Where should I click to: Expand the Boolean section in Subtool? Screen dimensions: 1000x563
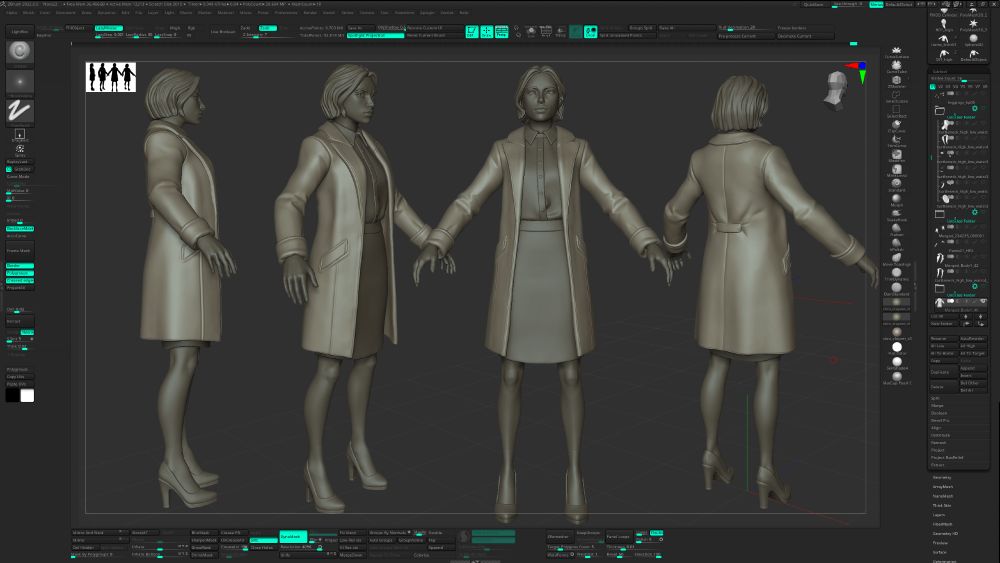click(x=939, y=413)
